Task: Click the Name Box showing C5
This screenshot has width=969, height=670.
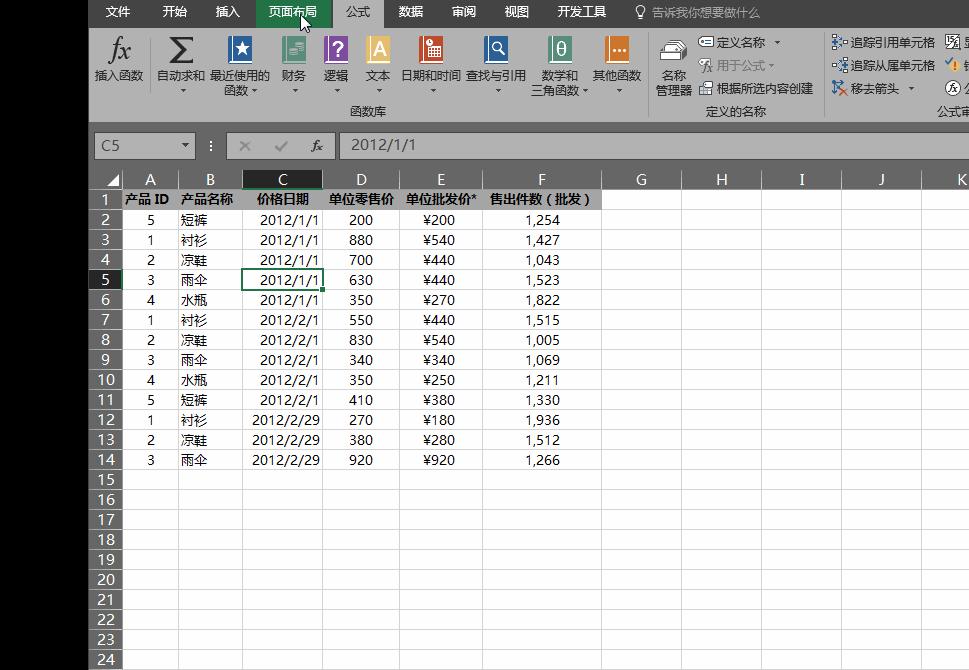Action: point(137,146)
